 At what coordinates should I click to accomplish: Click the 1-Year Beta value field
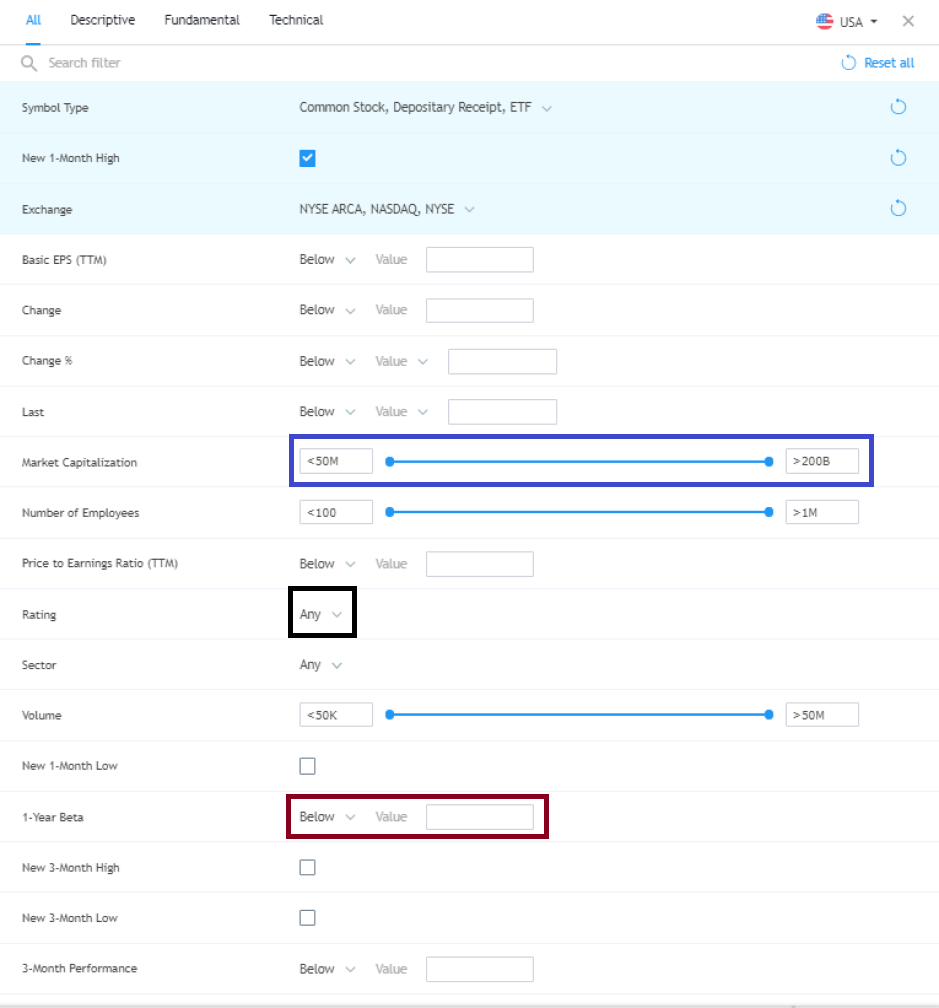point(479,816)
